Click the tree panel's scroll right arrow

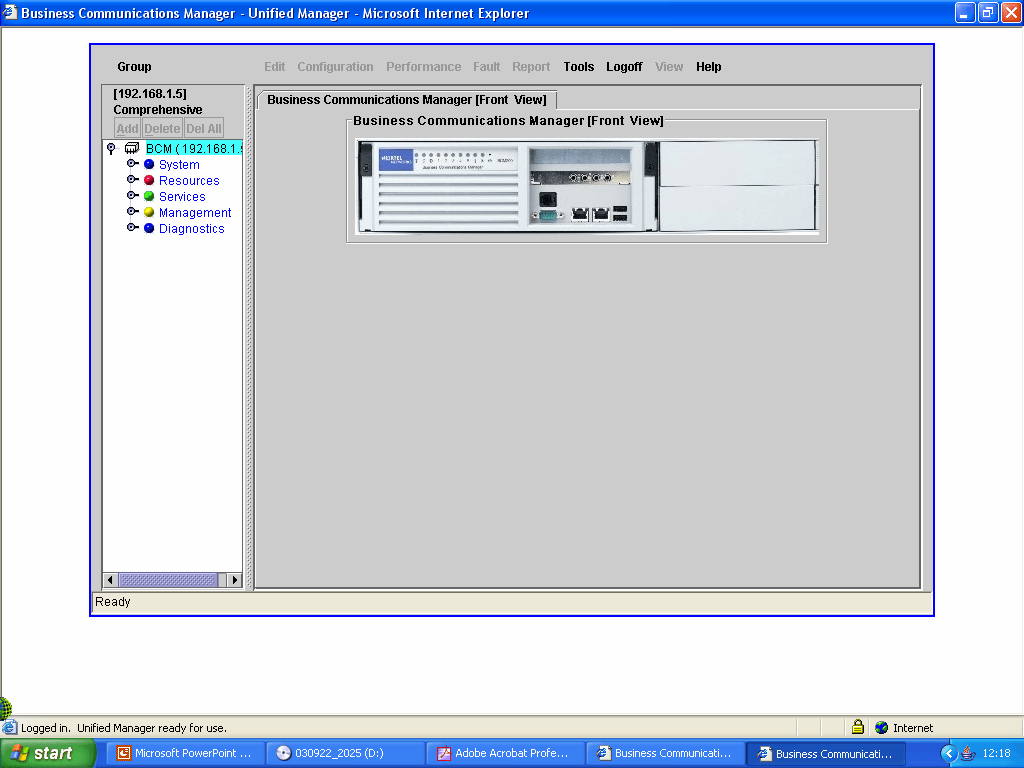click(234, 580)
